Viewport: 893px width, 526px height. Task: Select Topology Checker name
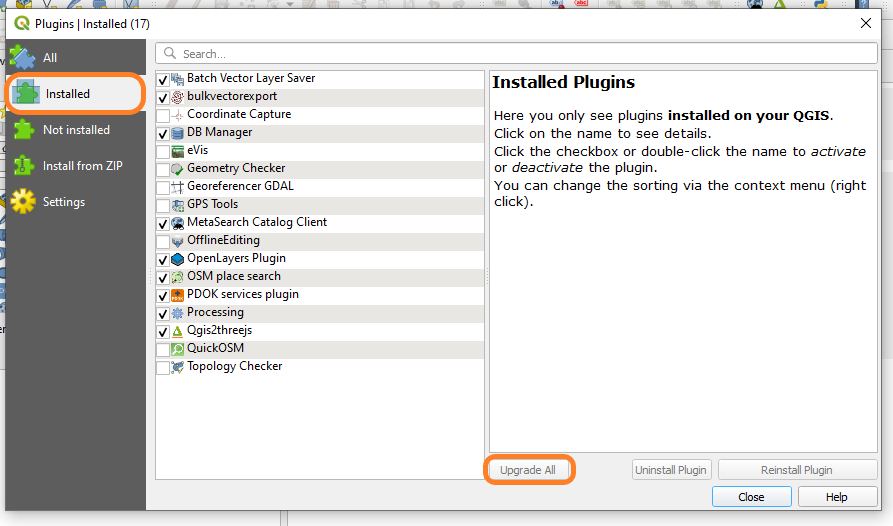[x=235, y=366]
